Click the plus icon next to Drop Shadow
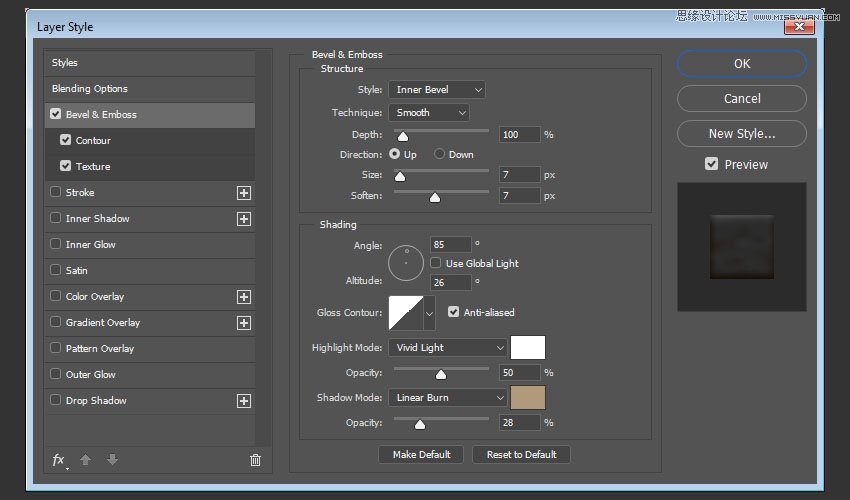Viewport: 850px width, 500px height. click(243, 401)
